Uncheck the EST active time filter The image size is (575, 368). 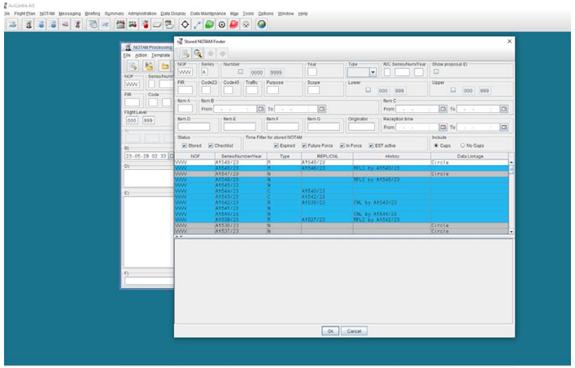371,146
